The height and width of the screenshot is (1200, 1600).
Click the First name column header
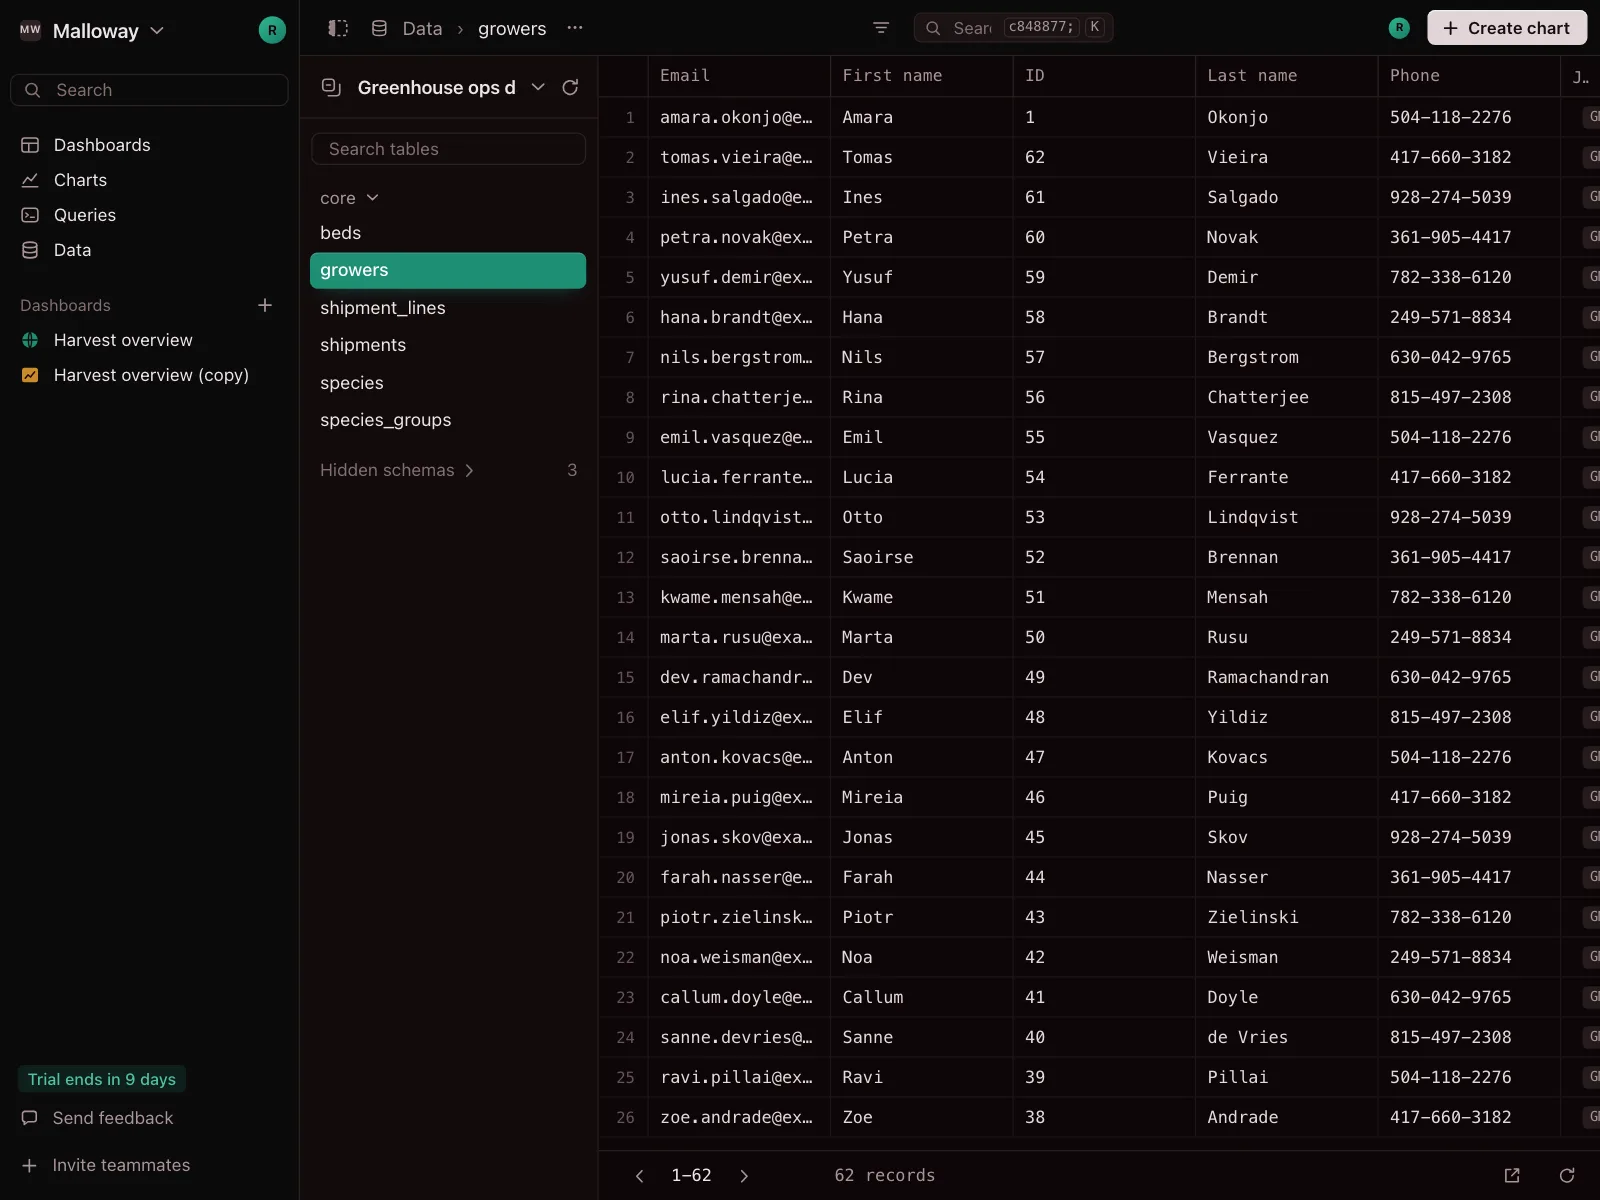(921, 76)
